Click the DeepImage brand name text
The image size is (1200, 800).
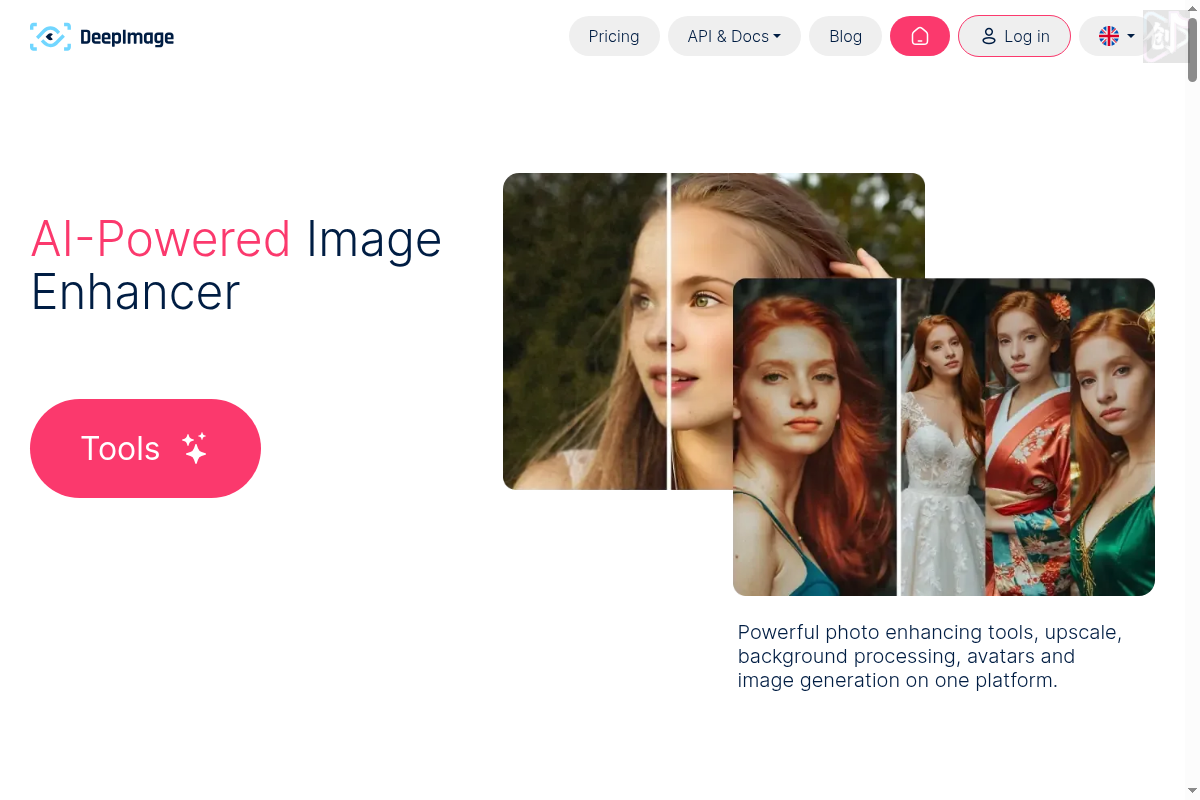[x=127, y=37]
